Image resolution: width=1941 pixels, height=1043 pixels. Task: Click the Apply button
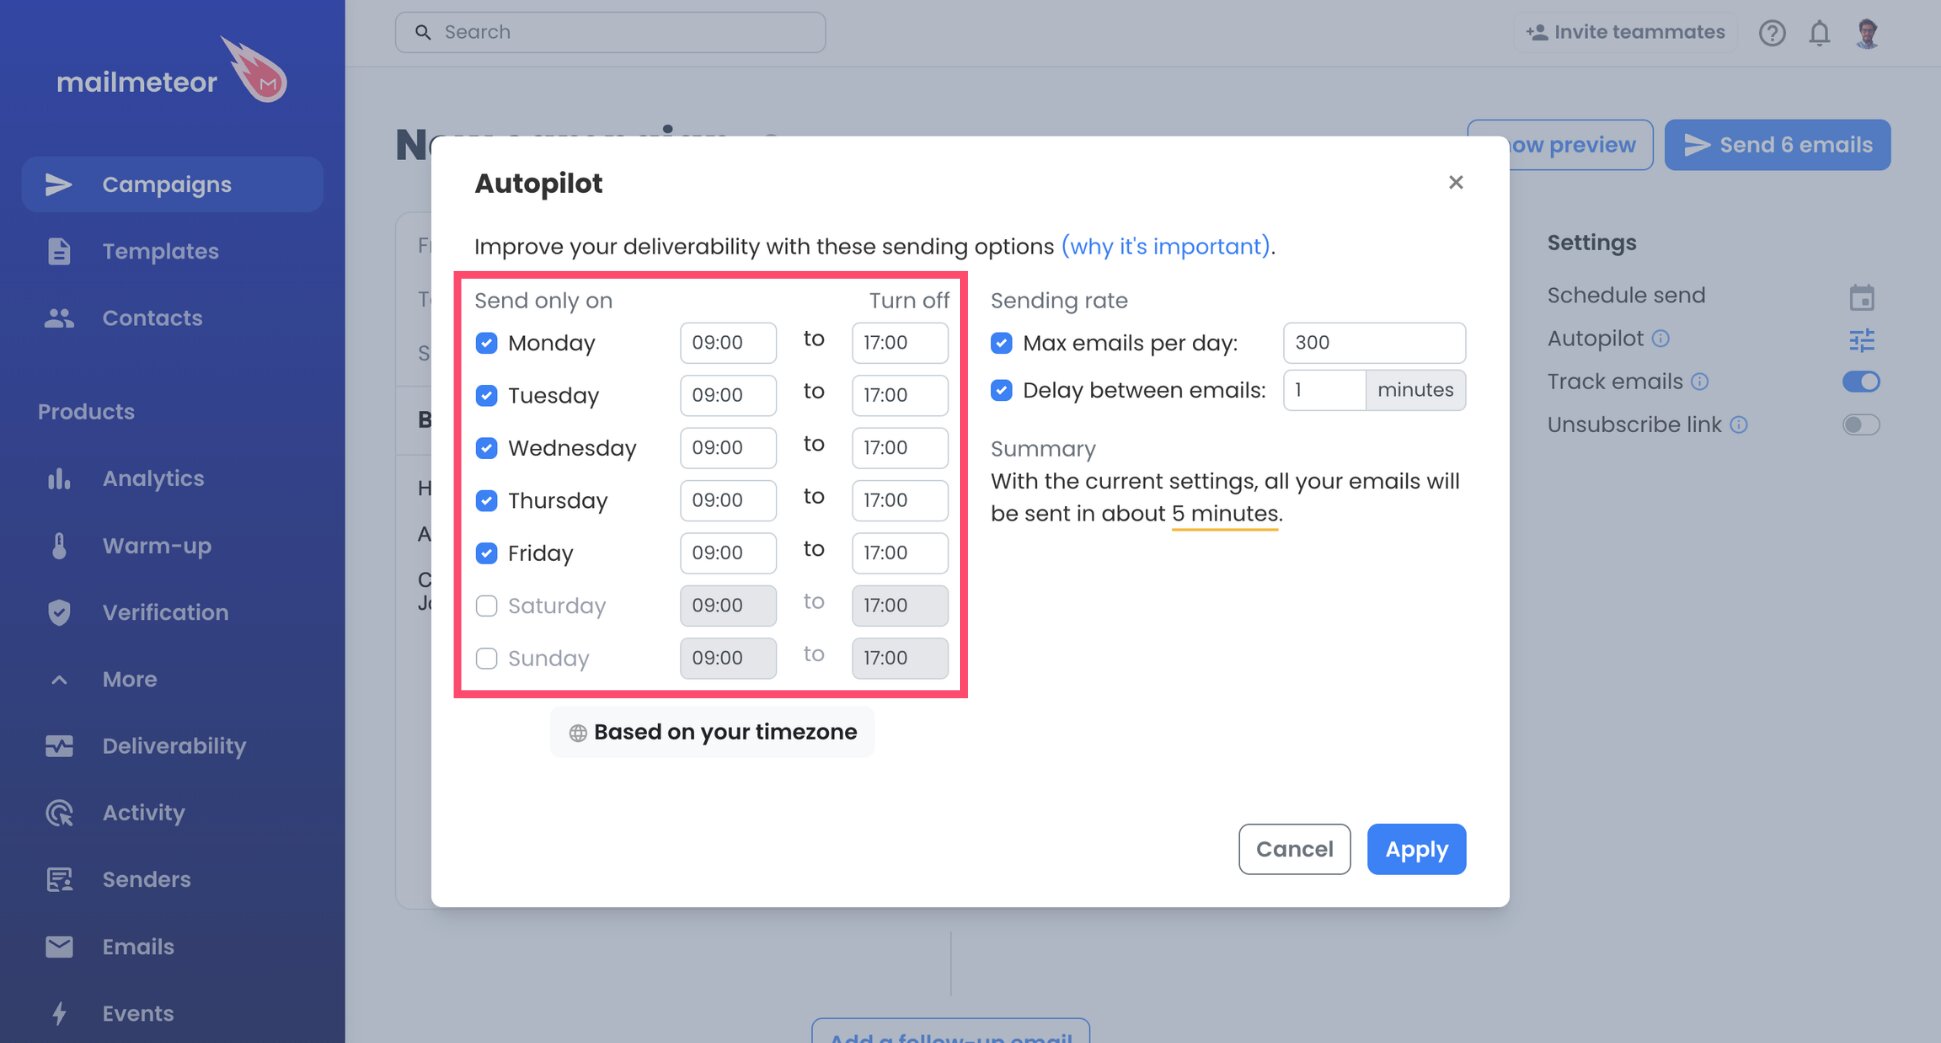pyautogui.click(x=1416, y=849)
